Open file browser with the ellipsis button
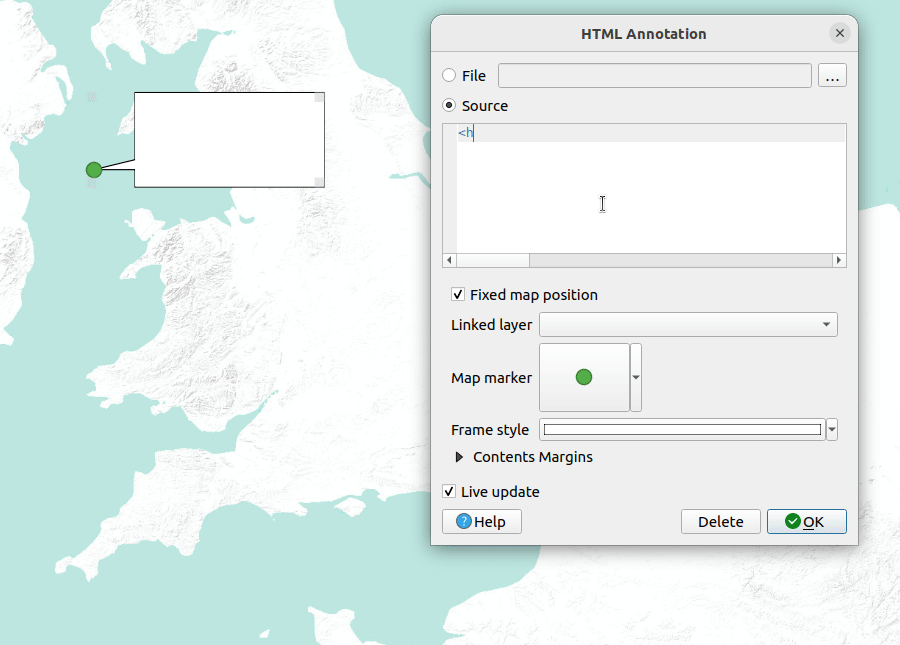 [832, 76]
